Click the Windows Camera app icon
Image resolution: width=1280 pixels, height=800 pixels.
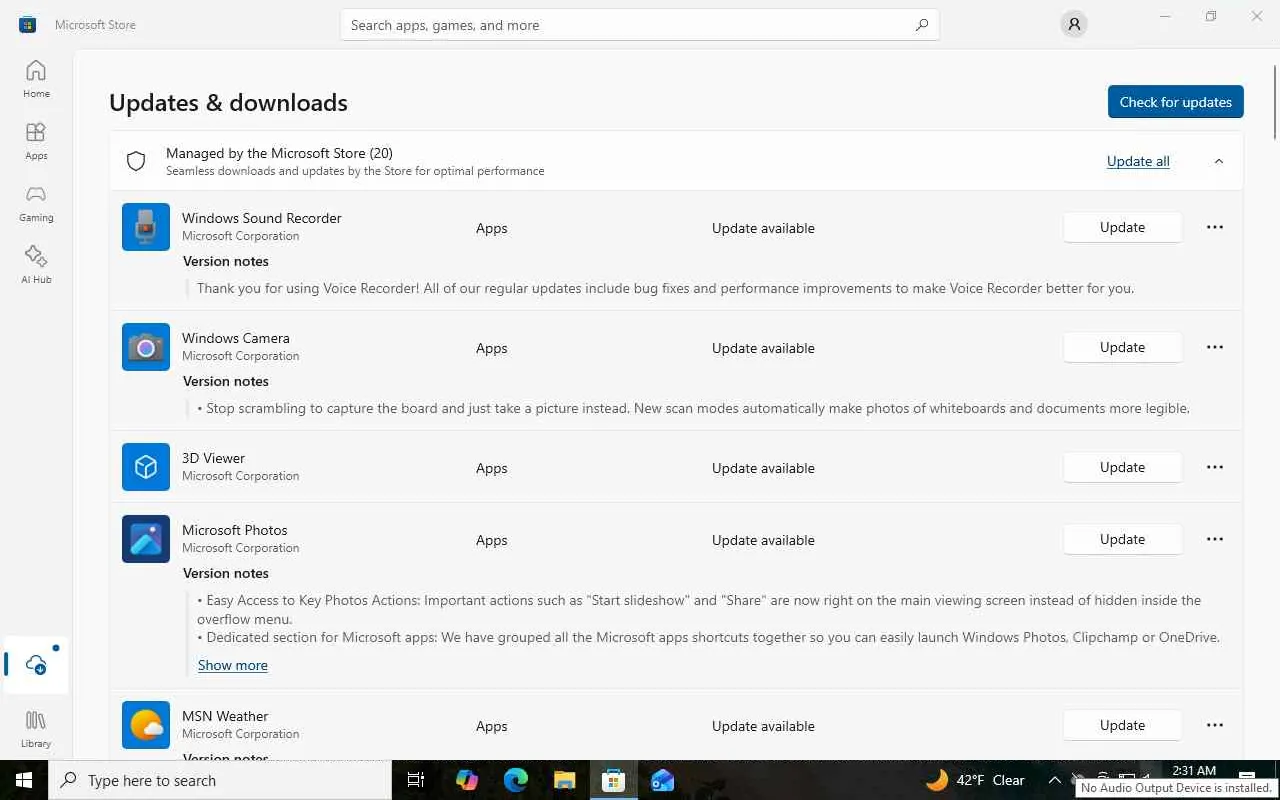(146, 347)
